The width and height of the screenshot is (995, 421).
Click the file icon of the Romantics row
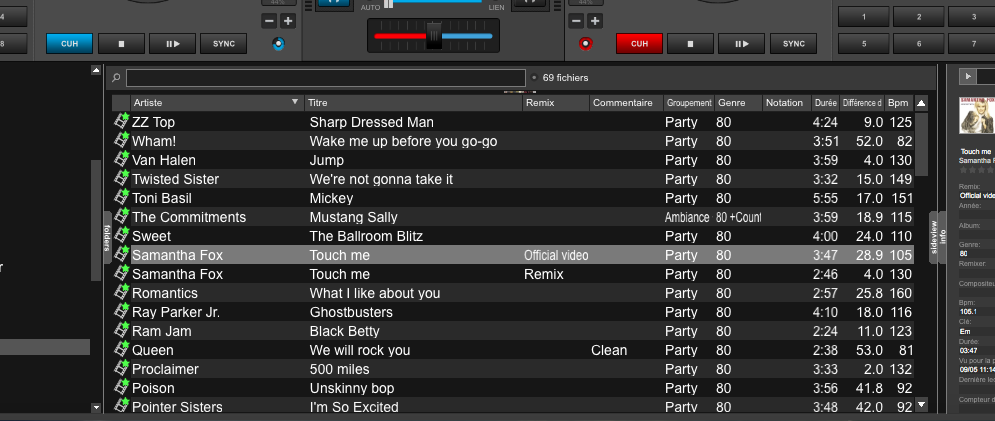pyautogui.click(x=121, y=292)
